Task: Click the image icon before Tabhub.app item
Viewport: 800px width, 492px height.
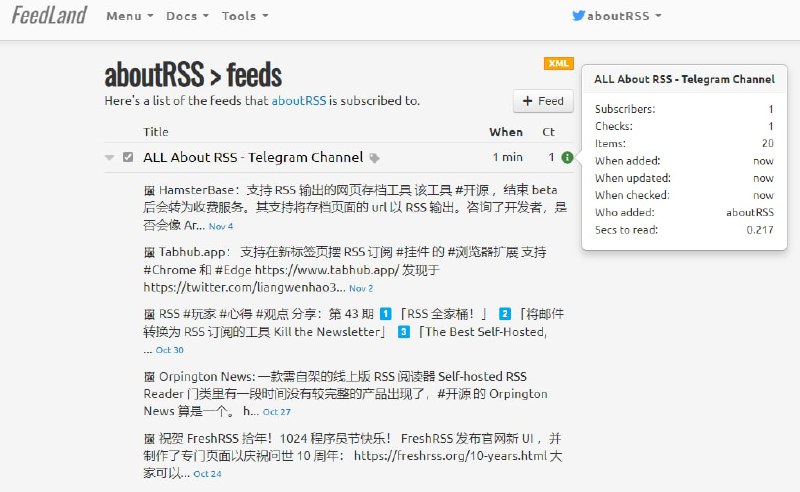Action: 149,252
